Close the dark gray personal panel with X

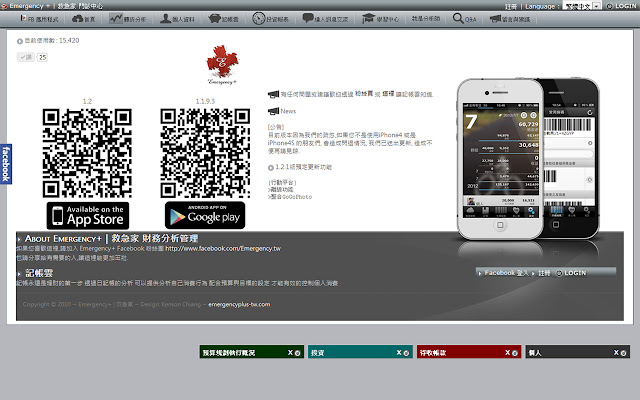click(616, 353)
